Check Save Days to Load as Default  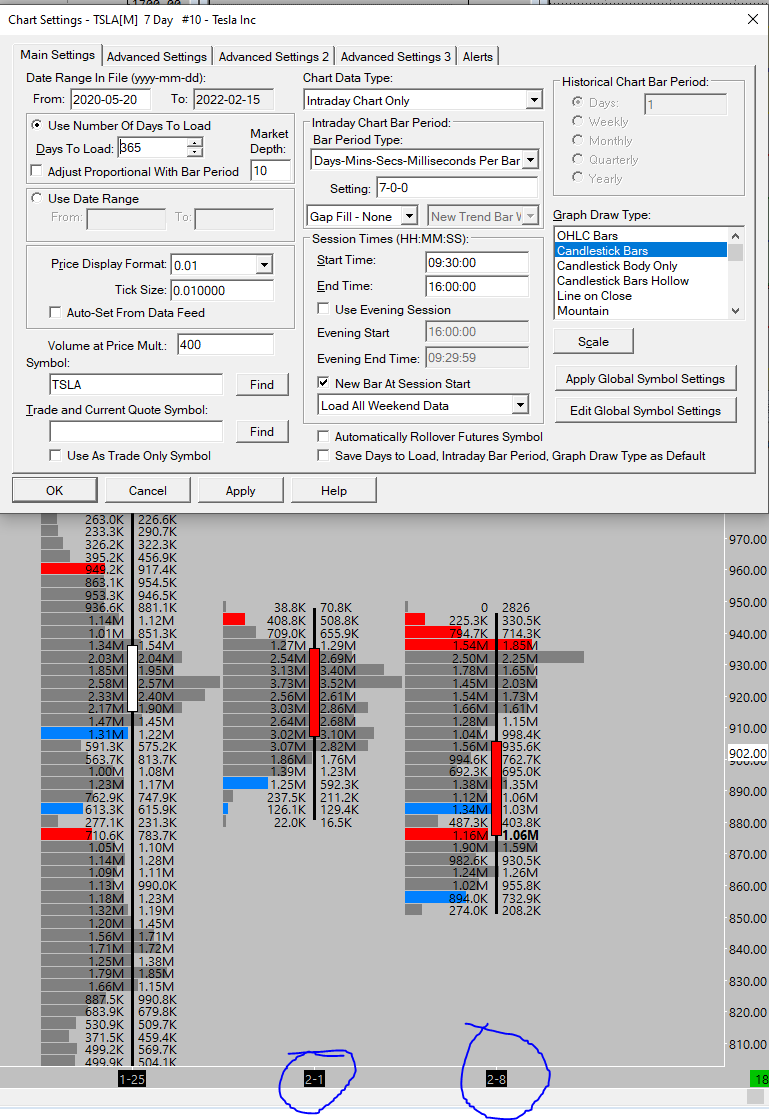[x=323, y=455]
